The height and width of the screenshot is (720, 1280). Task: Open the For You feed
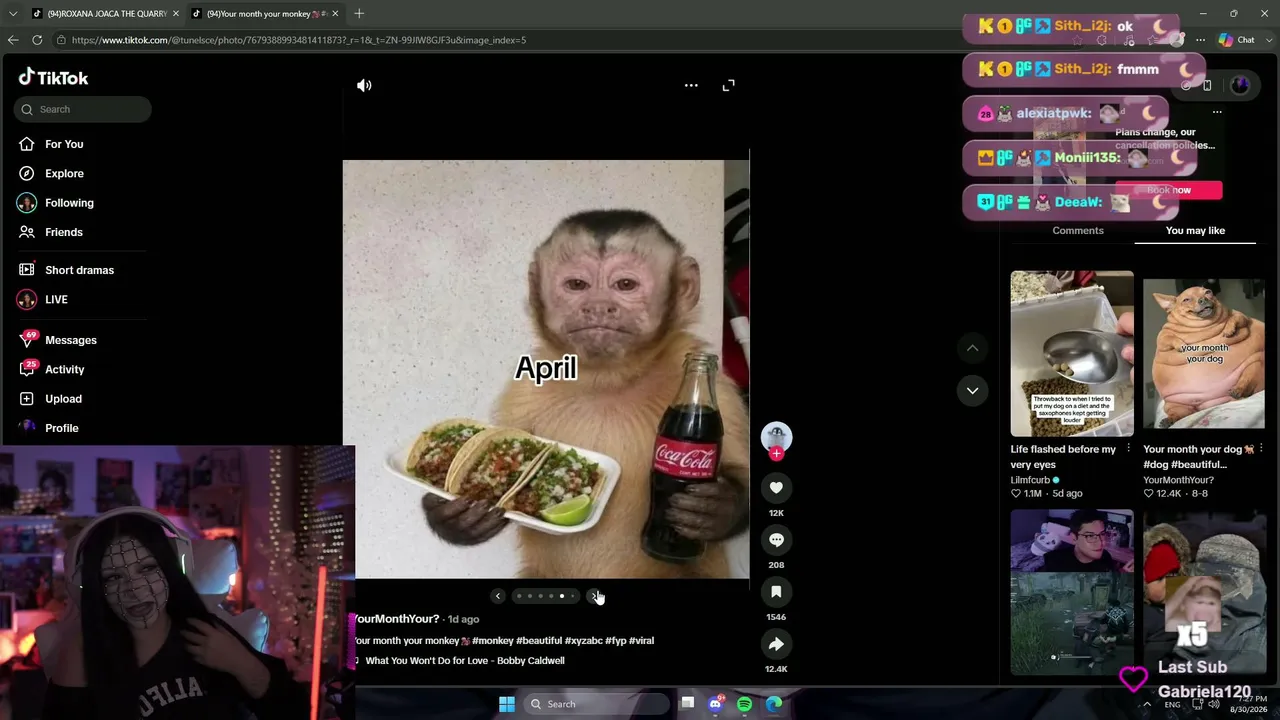pos(50,144)
